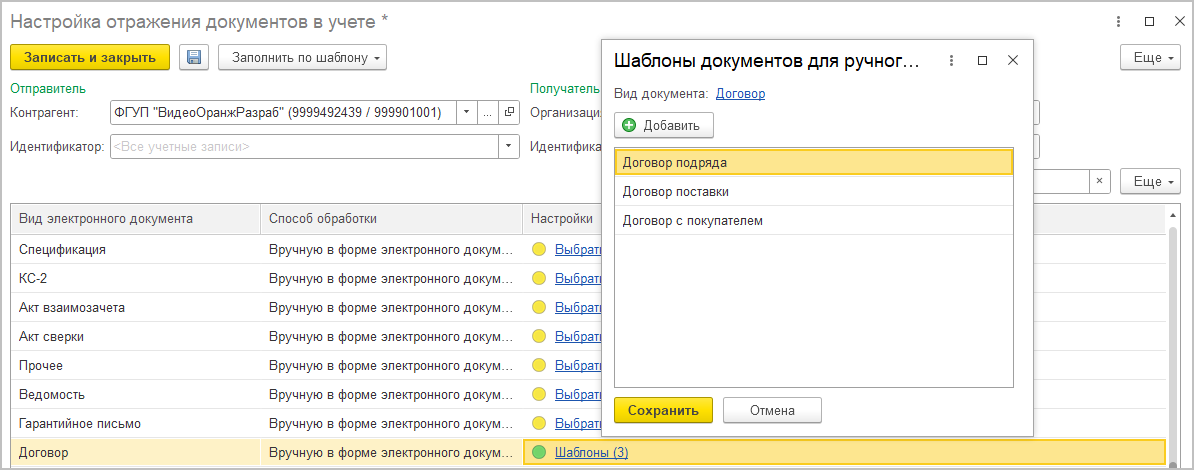
Task: Cancel the dialog with the Отмена button
Action: (x=771, y=410)
